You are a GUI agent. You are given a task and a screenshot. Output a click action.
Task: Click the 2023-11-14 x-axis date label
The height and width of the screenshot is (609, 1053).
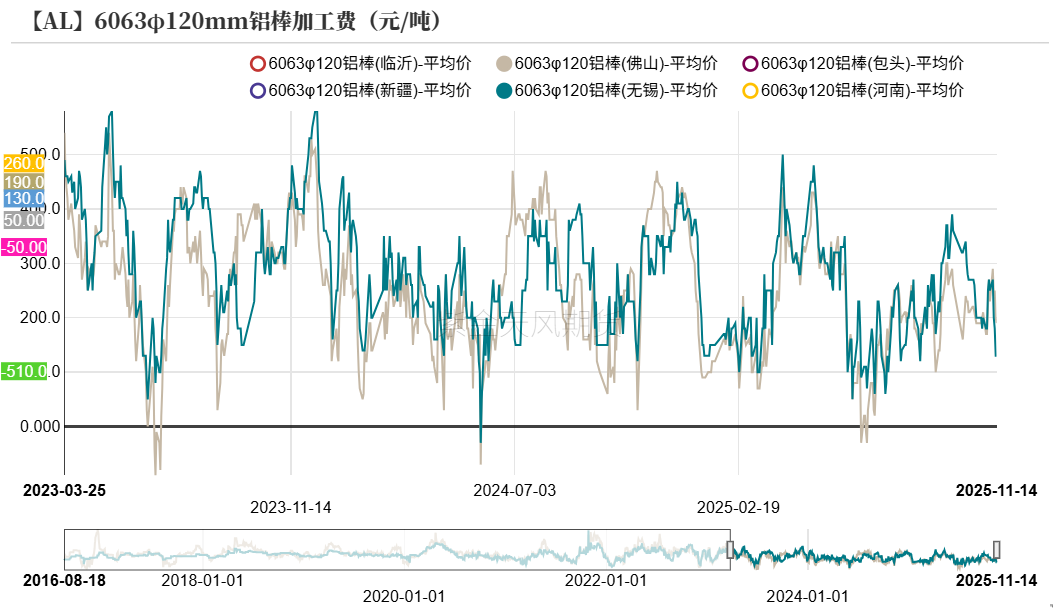tap(290, 507)
